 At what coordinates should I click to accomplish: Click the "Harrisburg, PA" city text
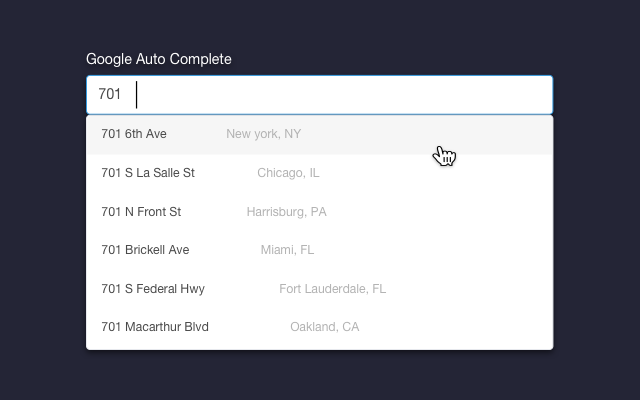286,212
